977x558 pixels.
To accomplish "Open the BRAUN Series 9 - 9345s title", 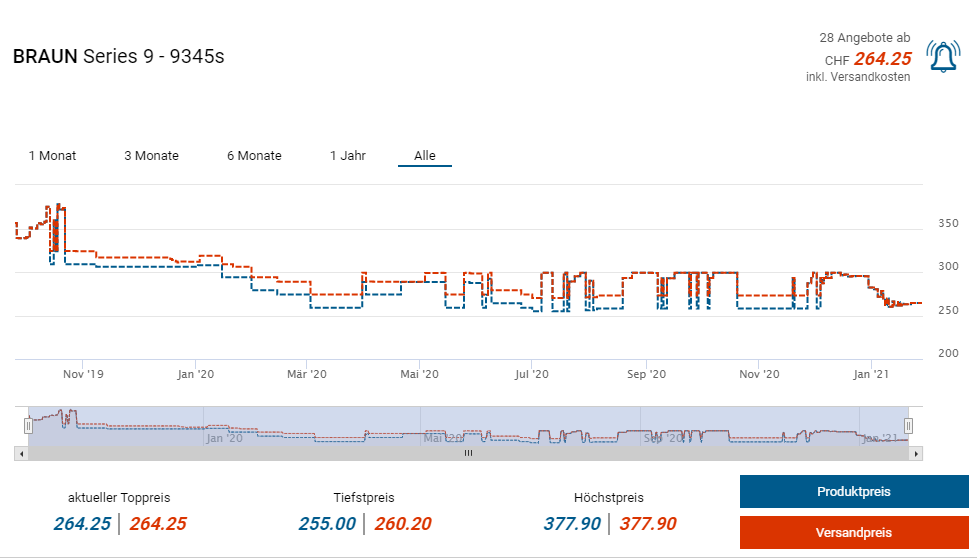I will pyautogui.click(x=118, y=56).
